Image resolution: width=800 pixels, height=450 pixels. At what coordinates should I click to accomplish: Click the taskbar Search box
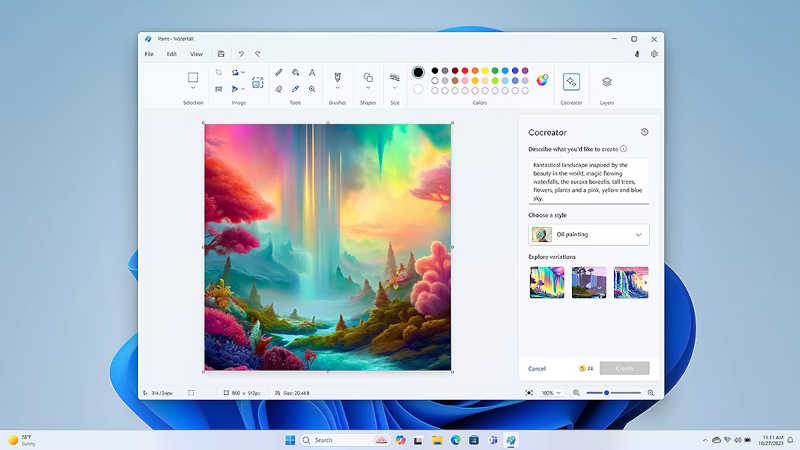pyautogui.click(x=344, y=440)
